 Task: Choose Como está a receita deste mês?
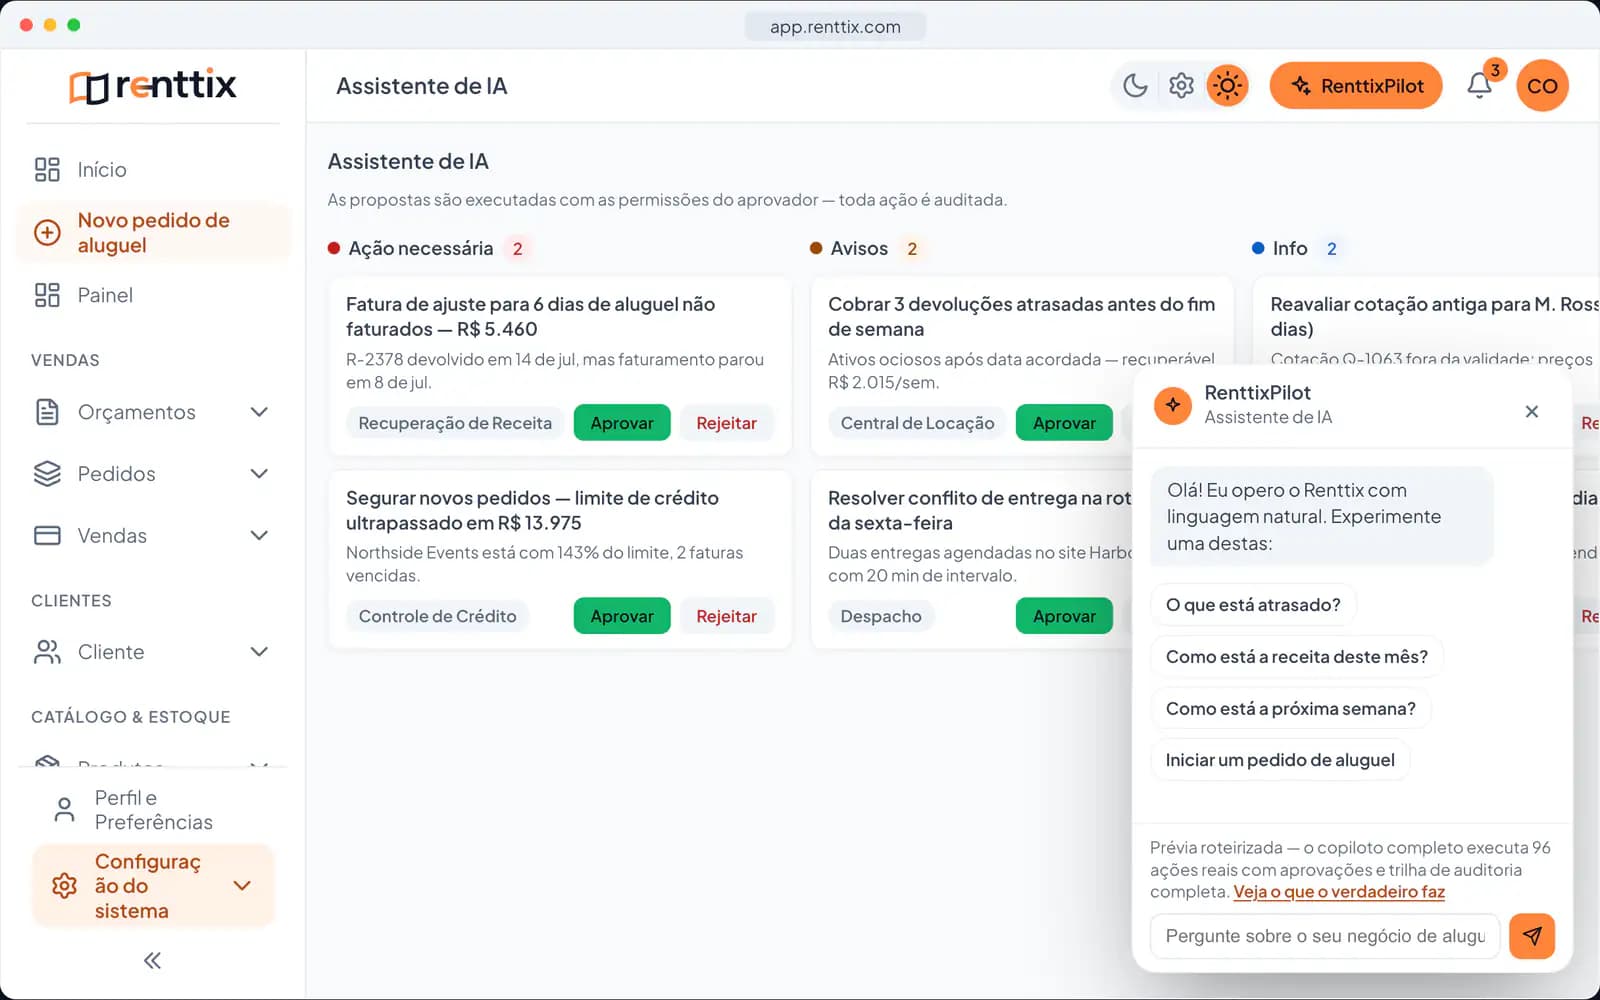pos(1297,657)
